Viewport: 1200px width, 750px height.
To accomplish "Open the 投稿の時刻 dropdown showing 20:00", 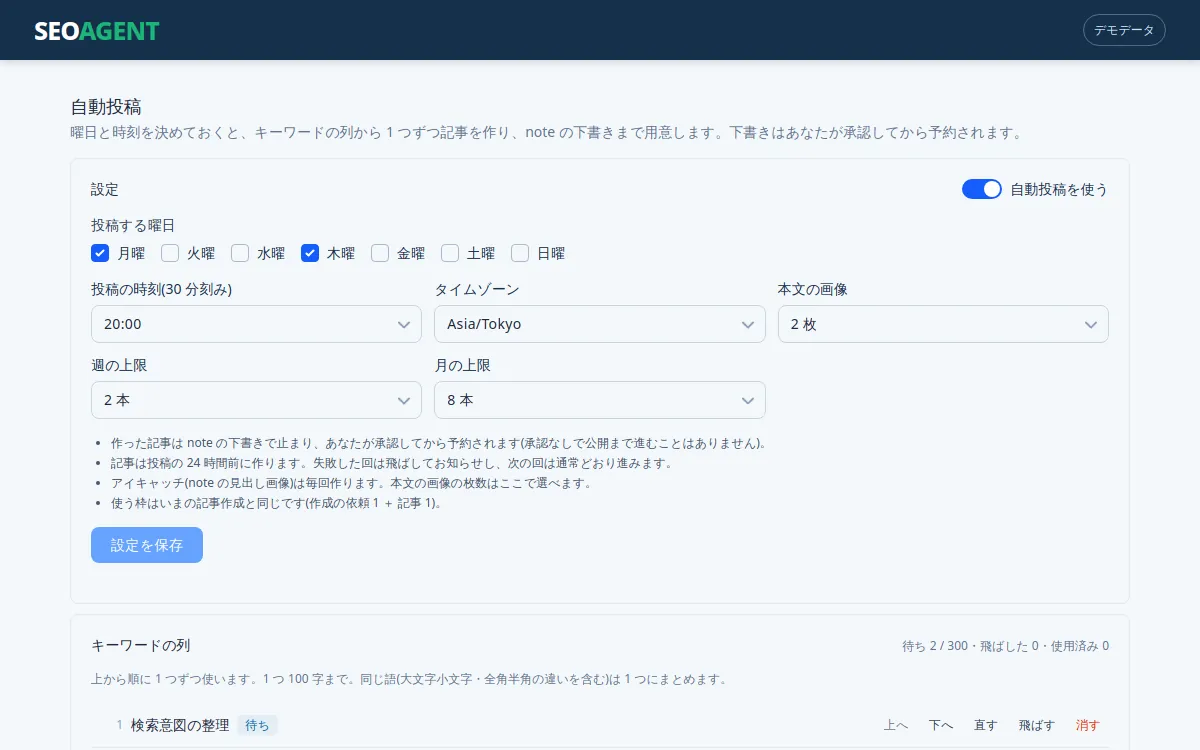I will point(256,324).
